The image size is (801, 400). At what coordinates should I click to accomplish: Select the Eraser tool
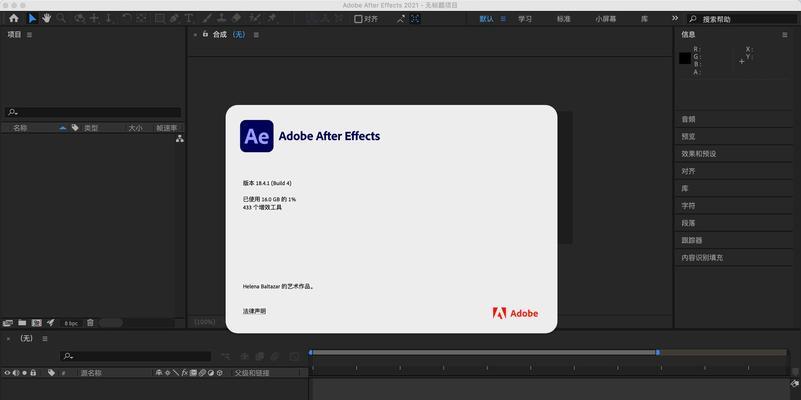coord(236,18)
